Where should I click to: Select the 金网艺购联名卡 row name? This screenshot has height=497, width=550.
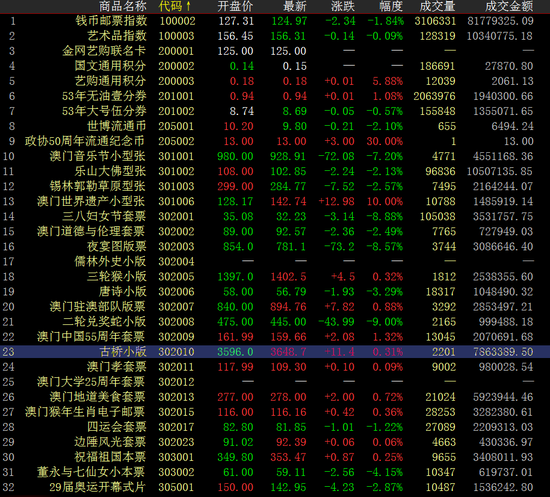[x=104, y=51]
